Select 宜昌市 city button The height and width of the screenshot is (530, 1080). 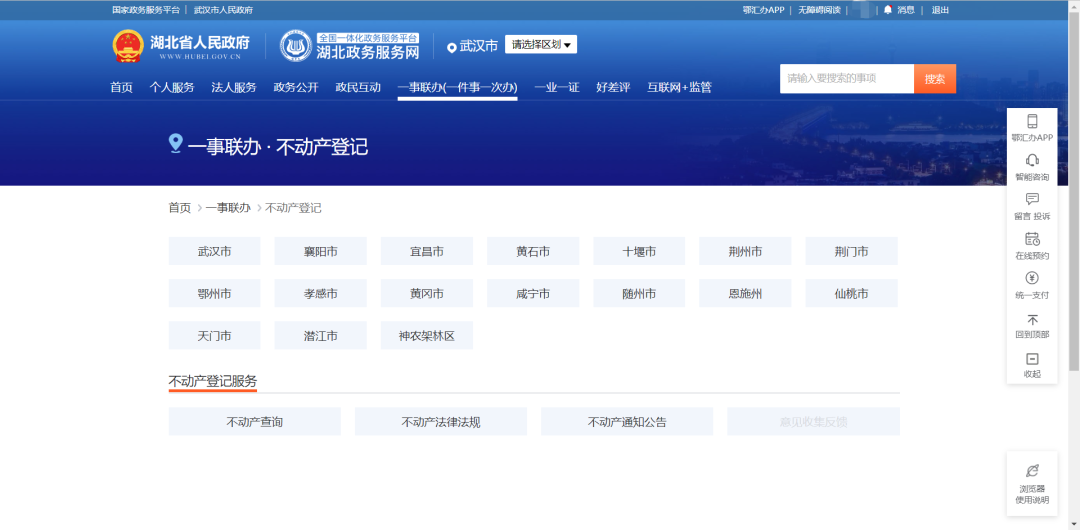coord(427,251)
